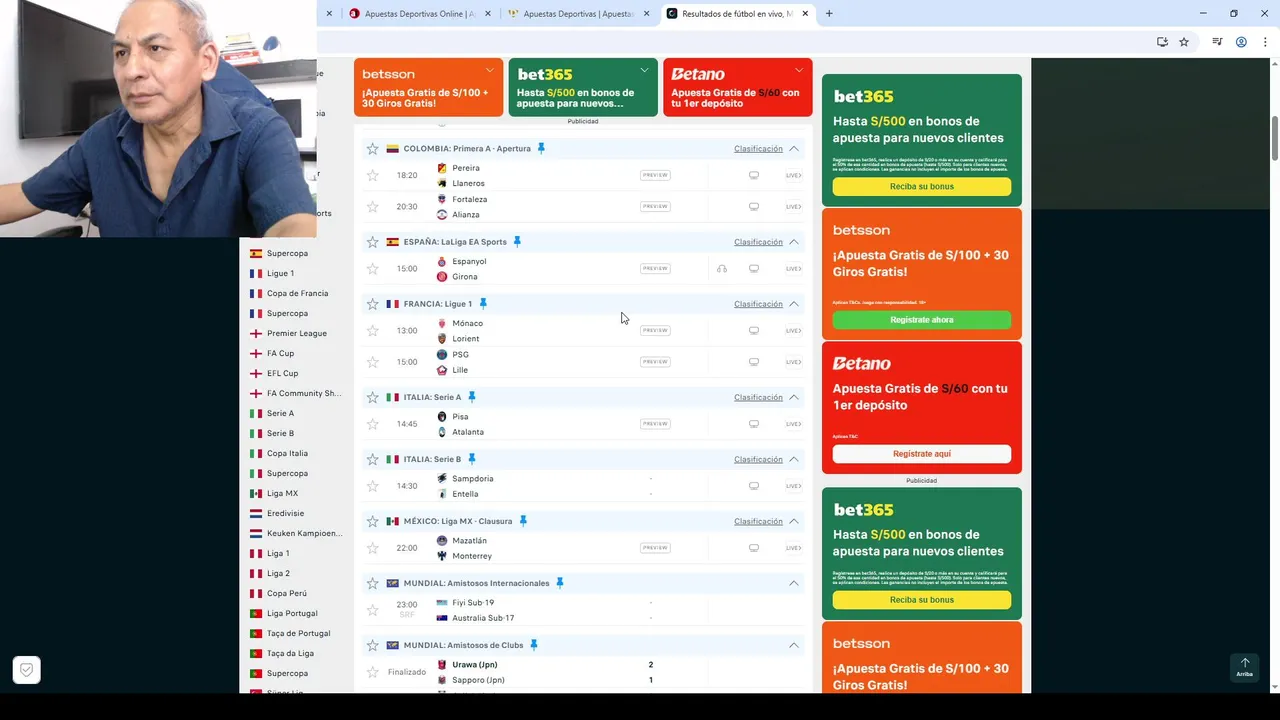Star the Mazatlán vs Monterrey match
1280x720 pixels.
[x=372, y=547]
